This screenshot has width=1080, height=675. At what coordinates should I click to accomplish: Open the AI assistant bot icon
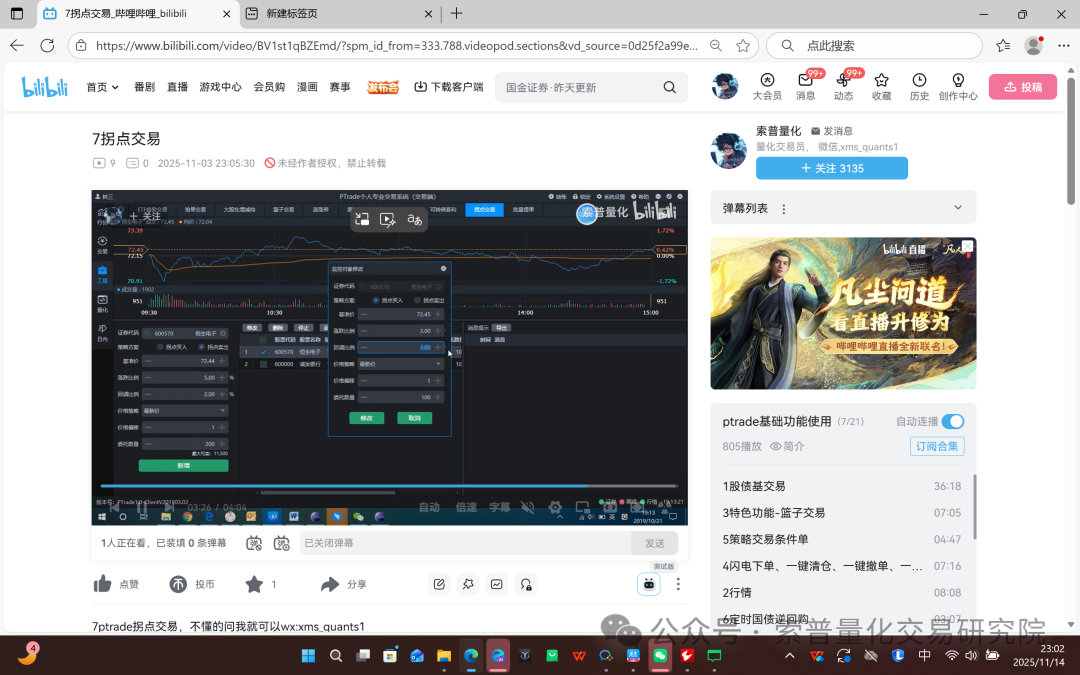[649, 584]
